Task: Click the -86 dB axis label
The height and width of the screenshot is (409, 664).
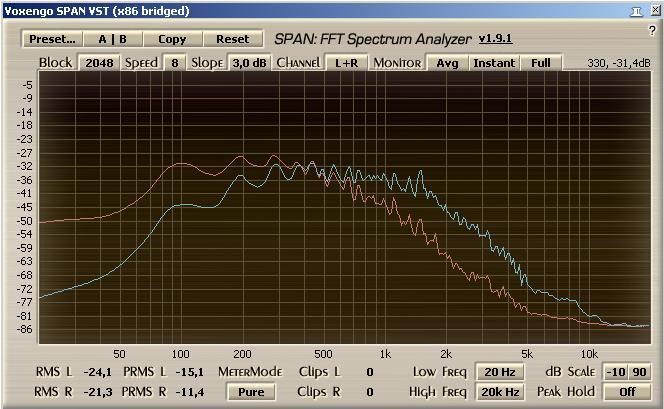Action: coord(24,329)
